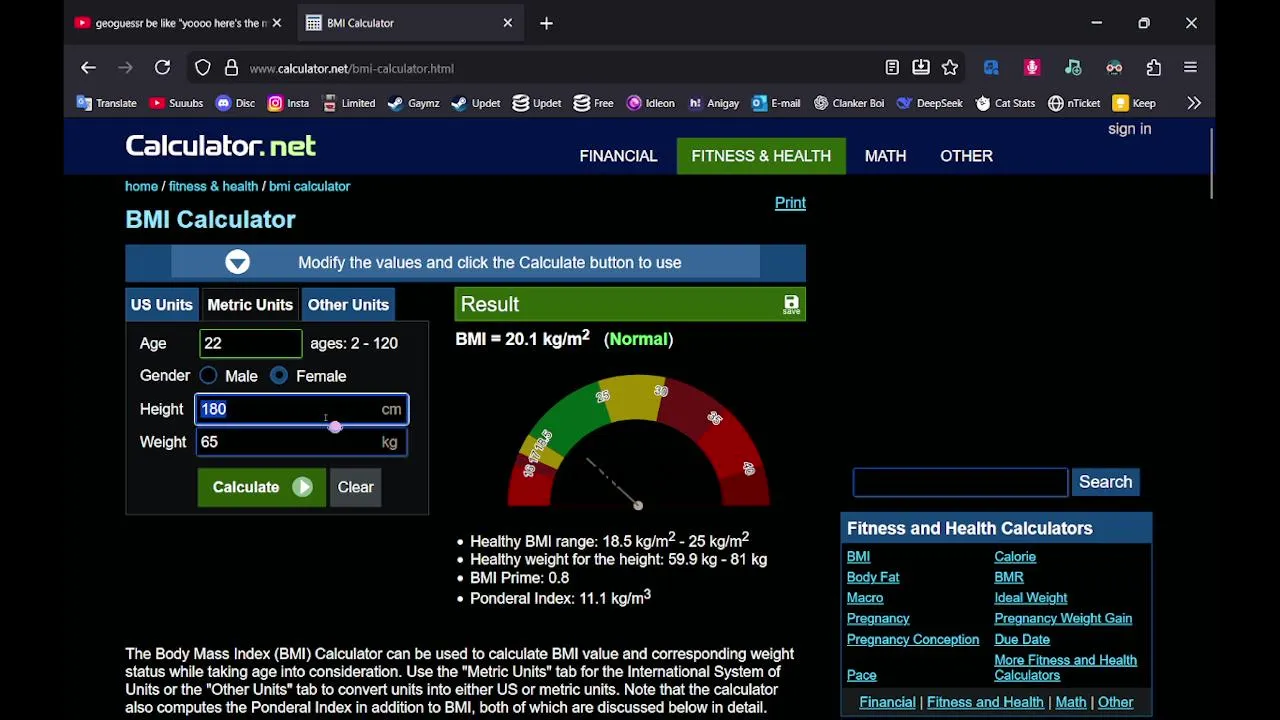Open a new browser tab
The width and height of the screenshot is (1280, 720).
[546, 23]
